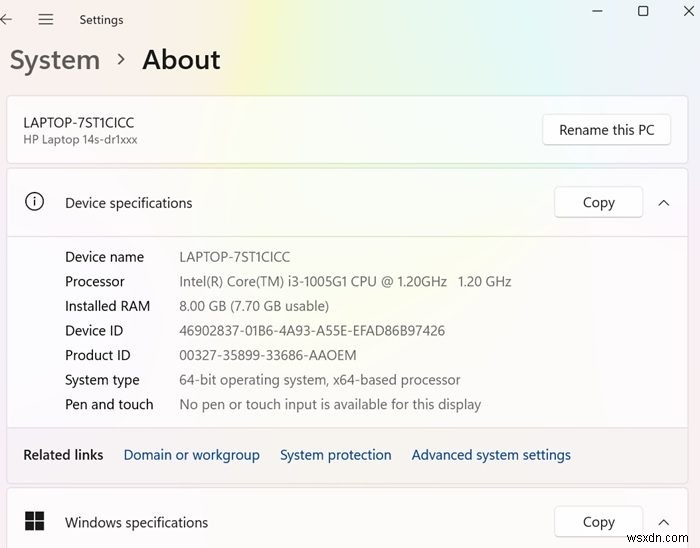
Task: Click the Installed RAM label
Action: [x=108, y=306]
